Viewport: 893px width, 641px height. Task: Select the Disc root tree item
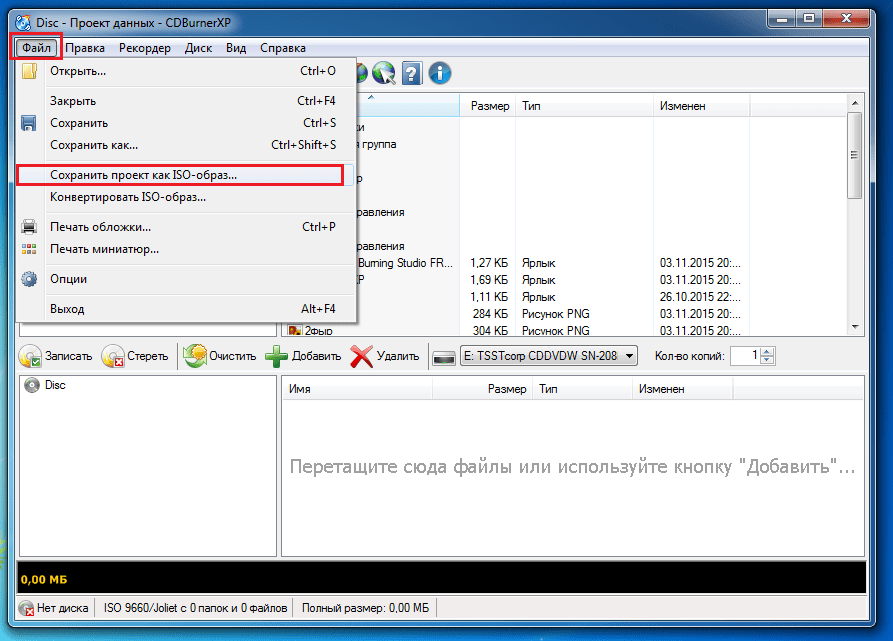[45, 385]
